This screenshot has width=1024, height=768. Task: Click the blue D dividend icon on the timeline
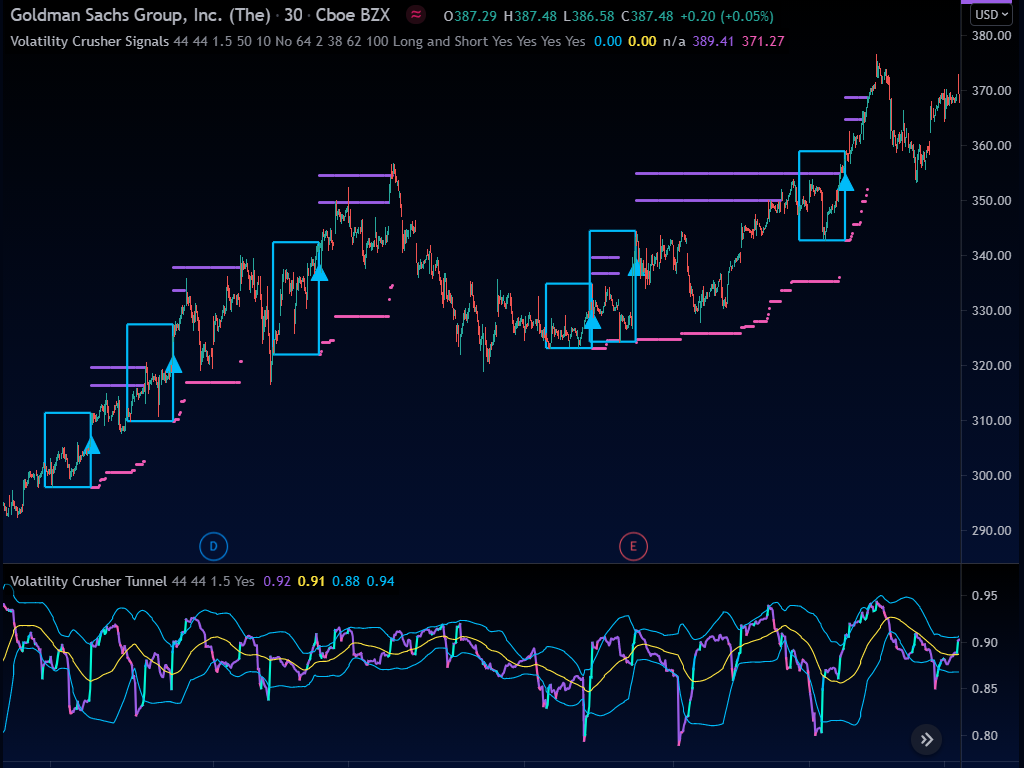pos(213,546)
